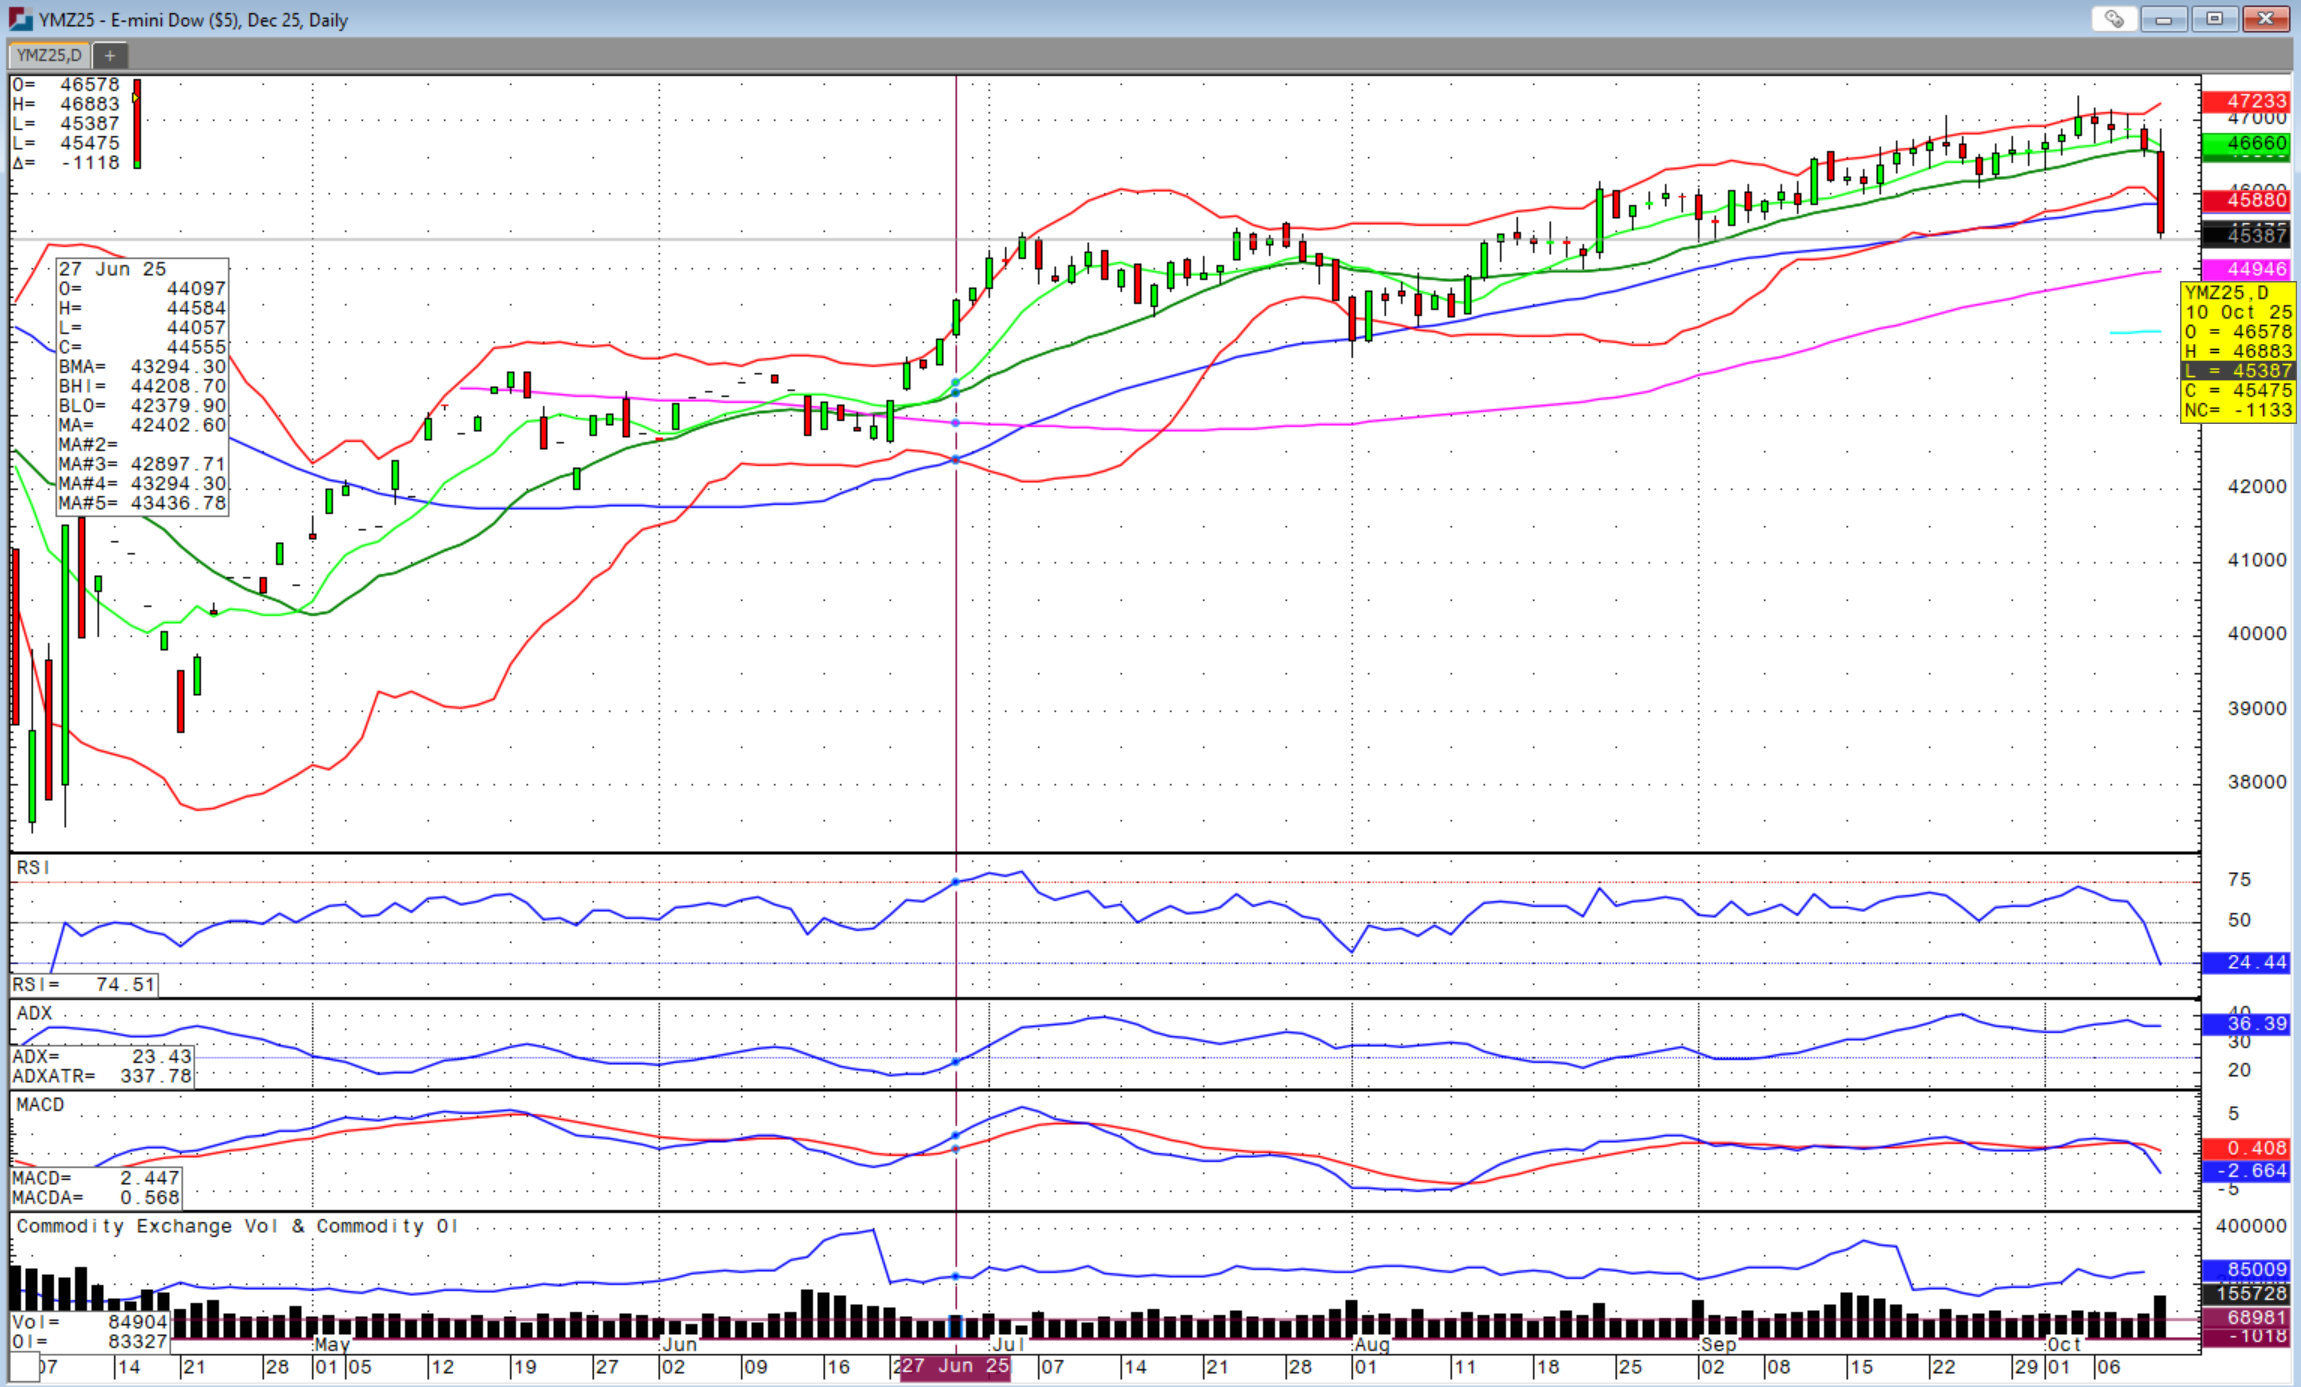
Task: Add a new chart tab with plus
Action: [x=110, y=56]
